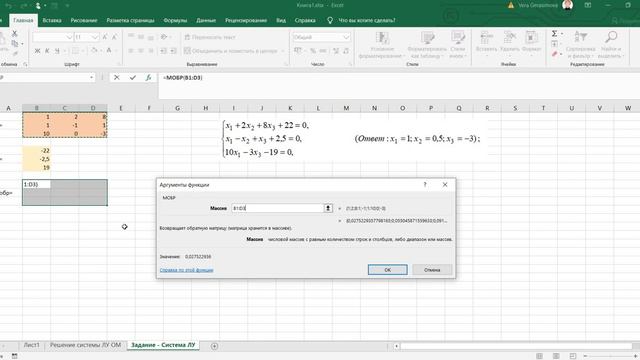The width and height of the screenshot is (640, 360).
Task: Open Conditional Formatting menu
Action: tap(382, 45)
